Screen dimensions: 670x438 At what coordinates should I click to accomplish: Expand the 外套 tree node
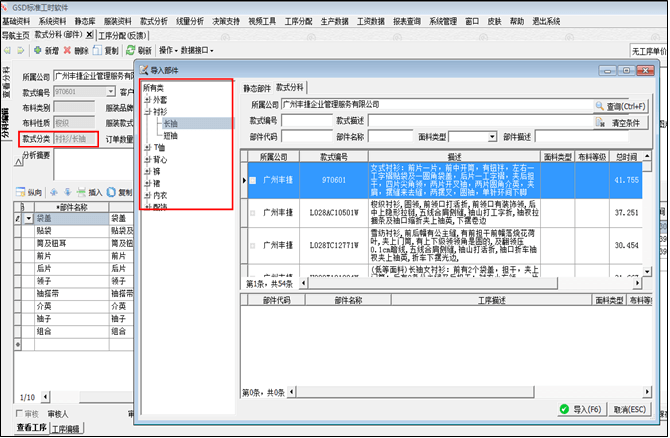(x=147, y=100)
